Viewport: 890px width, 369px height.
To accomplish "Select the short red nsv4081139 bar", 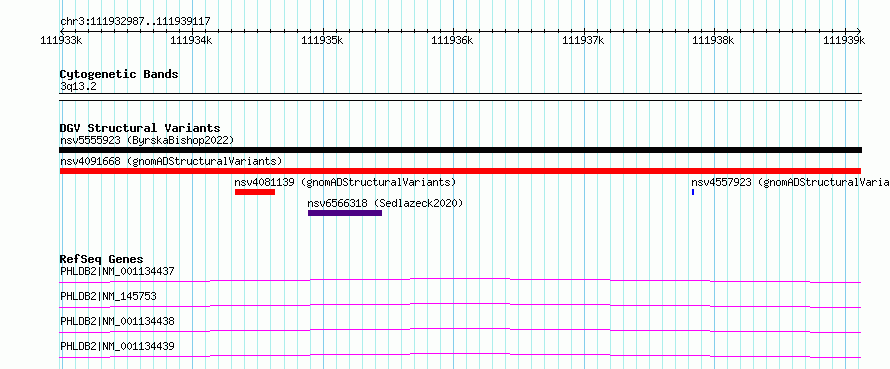I will click(255, 192).
